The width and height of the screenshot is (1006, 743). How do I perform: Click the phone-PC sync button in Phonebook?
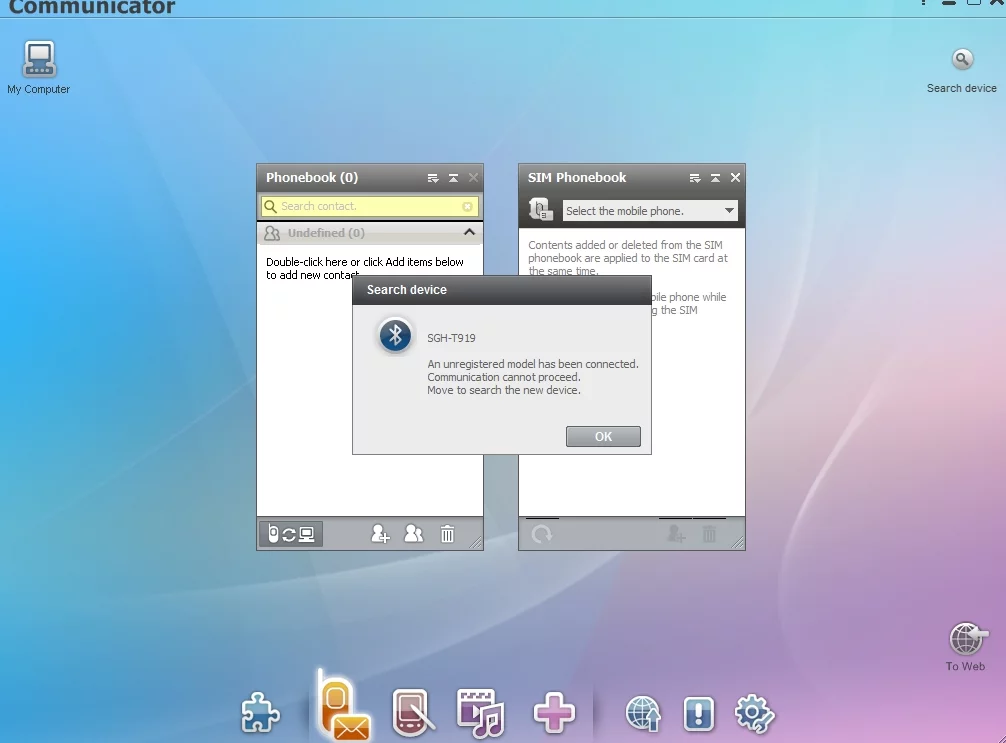(291, 534)
